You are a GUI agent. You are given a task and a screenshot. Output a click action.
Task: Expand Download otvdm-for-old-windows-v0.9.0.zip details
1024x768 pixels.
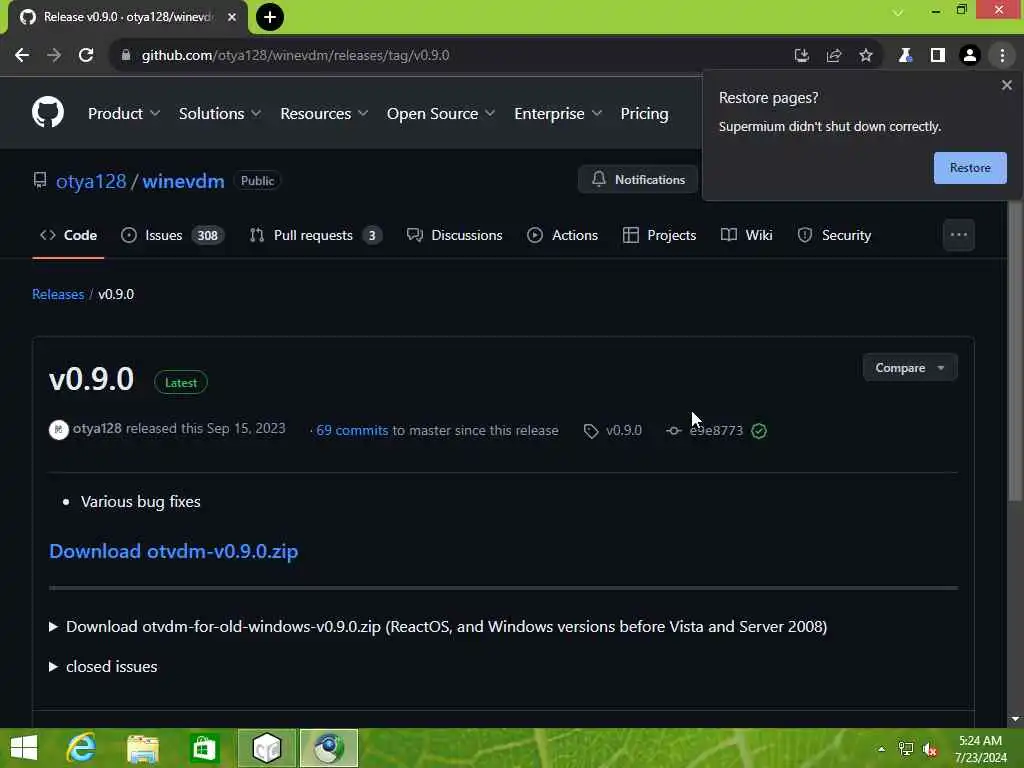point(438,627)
